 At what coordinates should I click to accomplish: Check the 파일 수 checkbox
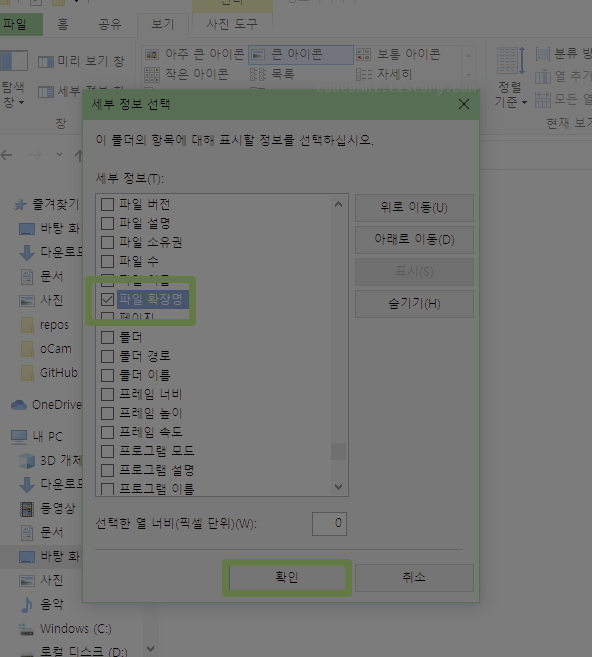point(107,261)
